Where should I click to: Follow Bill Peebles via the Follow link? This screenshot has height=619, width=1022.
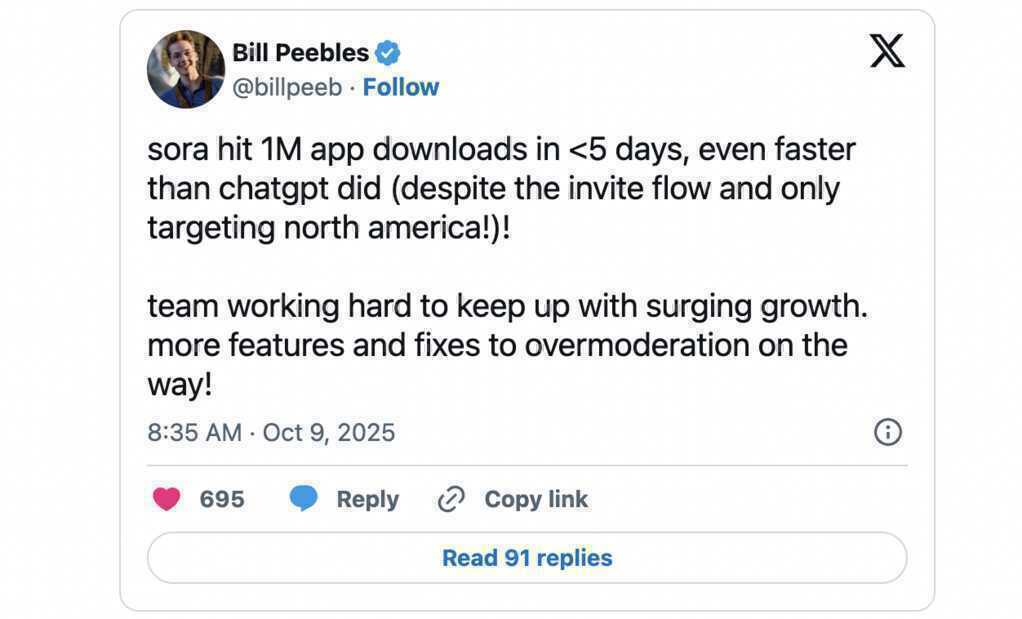tap(401, 88)
